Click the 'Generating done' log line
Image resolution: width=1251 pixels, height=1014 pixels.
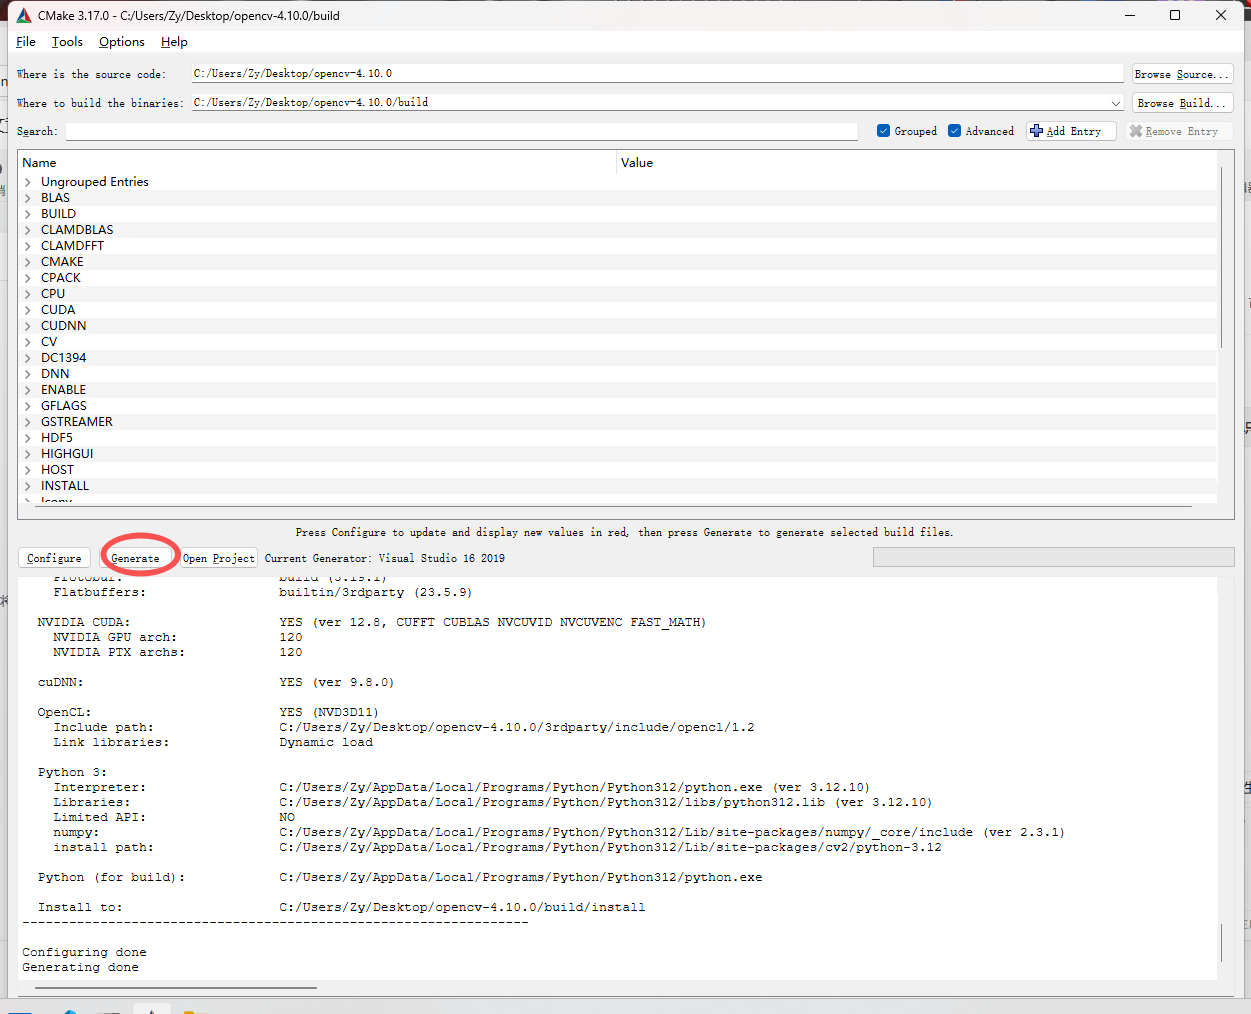pyautogui.click(x=80, y=968)
